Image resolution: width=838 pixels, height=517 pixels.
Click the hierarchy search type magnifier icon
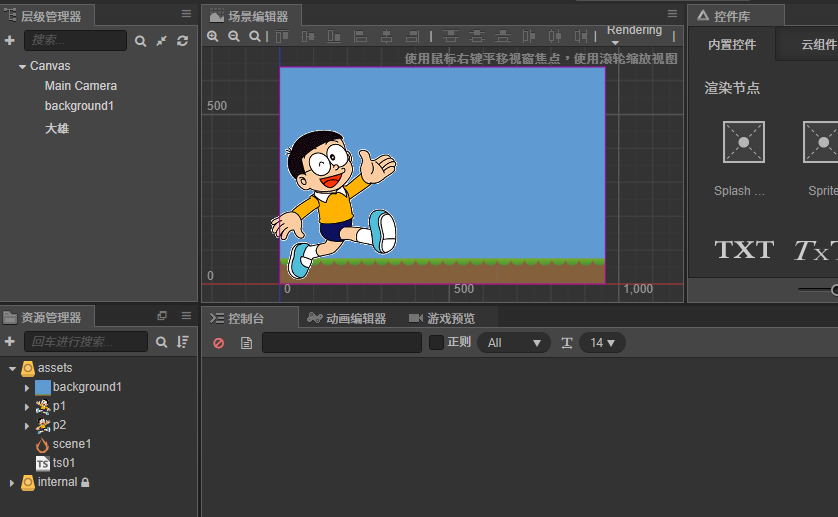141,41
